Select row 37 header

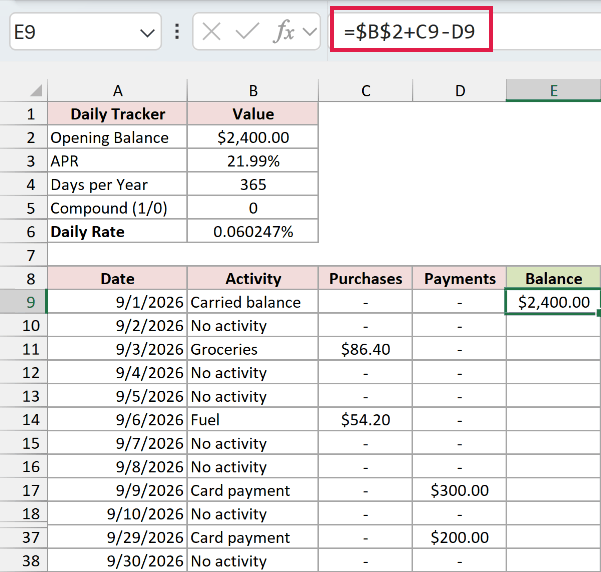[x=24, y=537]
